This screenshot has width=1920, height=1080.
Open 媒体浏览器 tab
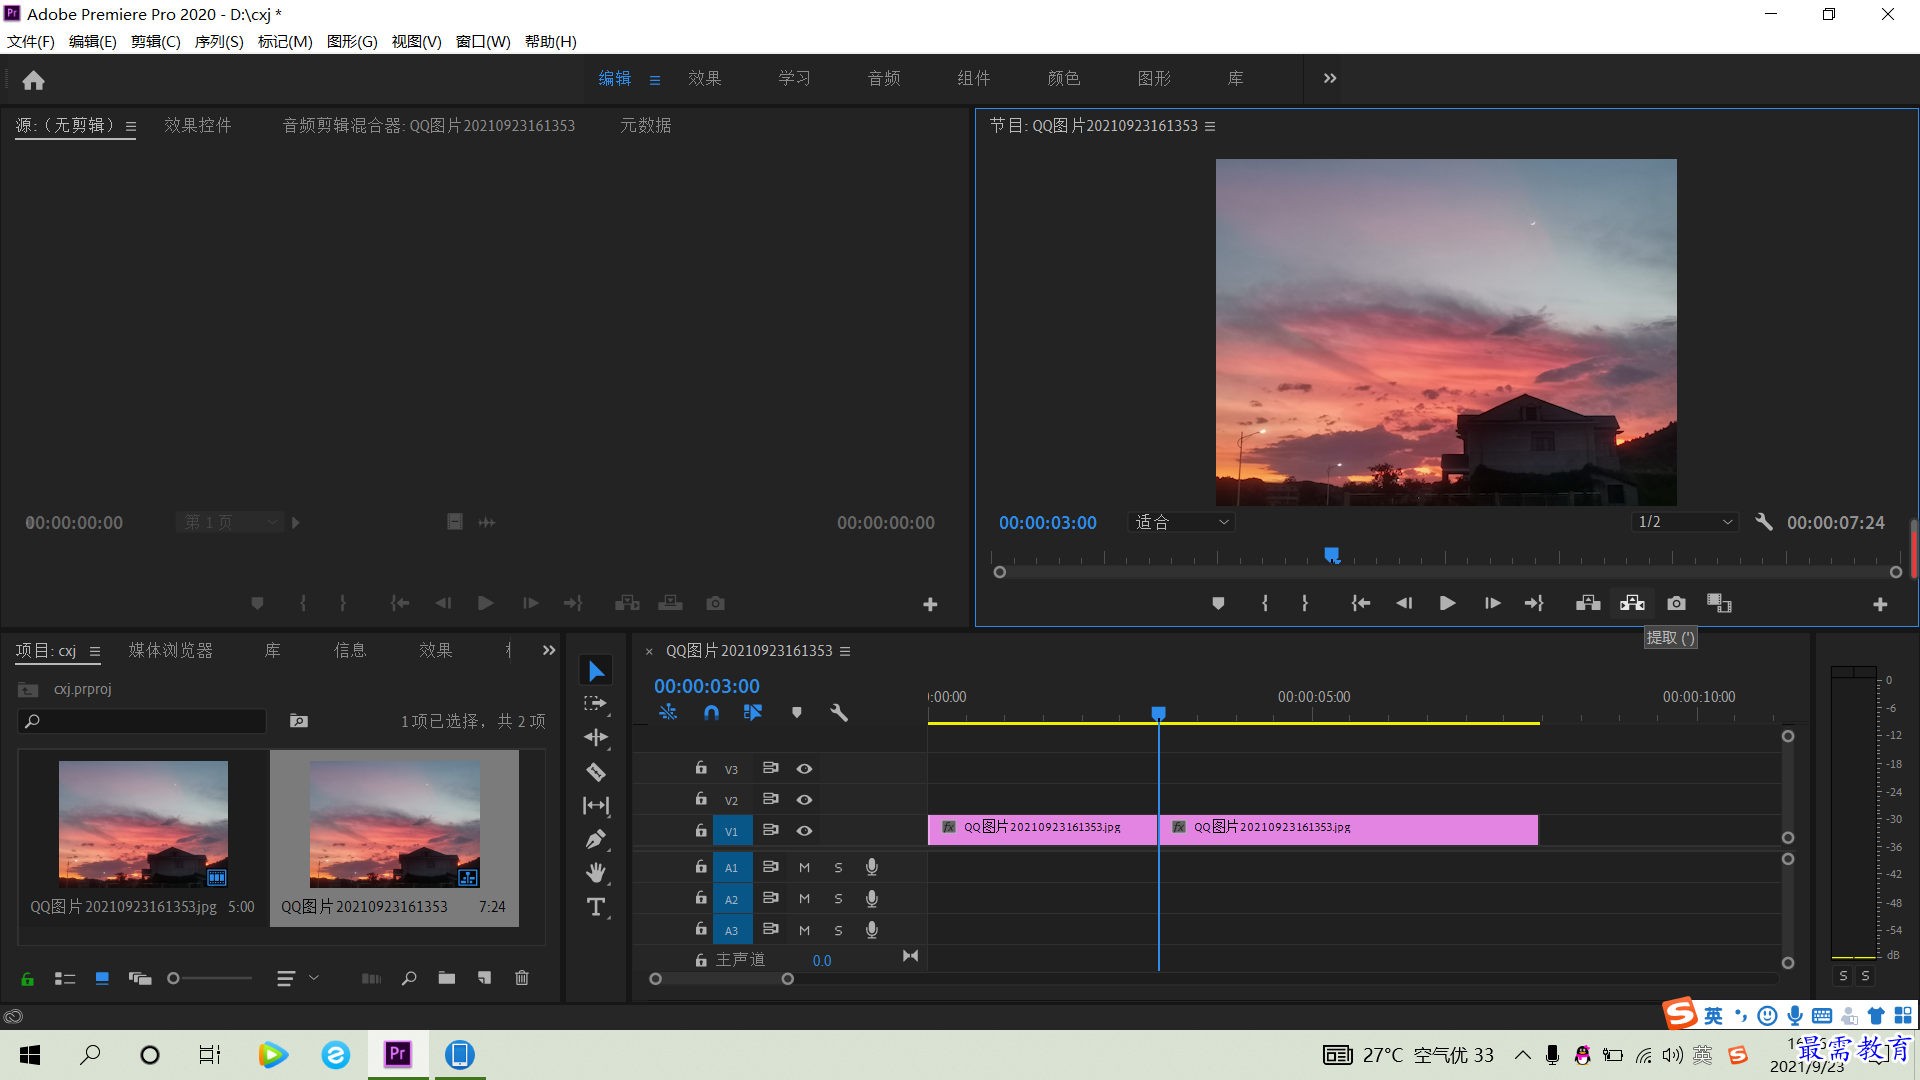click(x=171, y=650)
